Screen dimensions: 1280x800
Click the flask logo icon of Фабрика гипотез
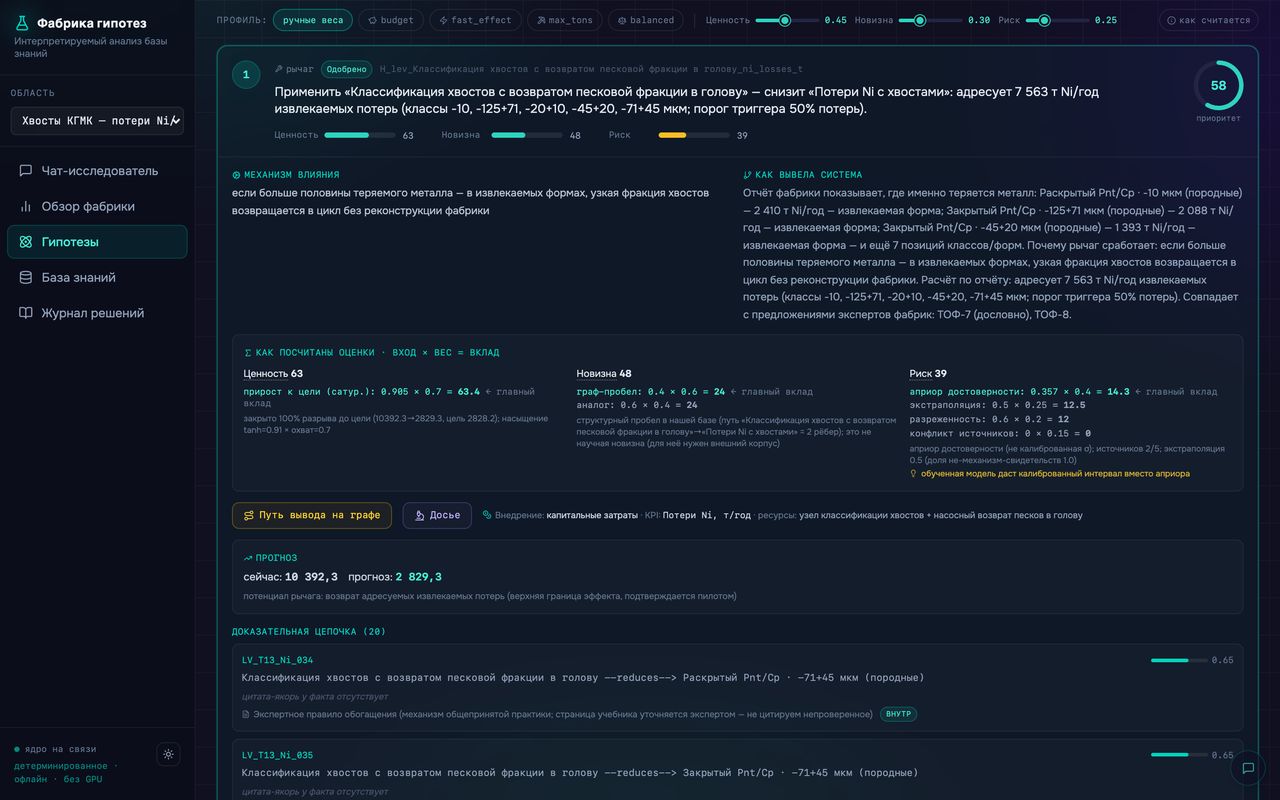pyautogui.click(x=22, y=23)
